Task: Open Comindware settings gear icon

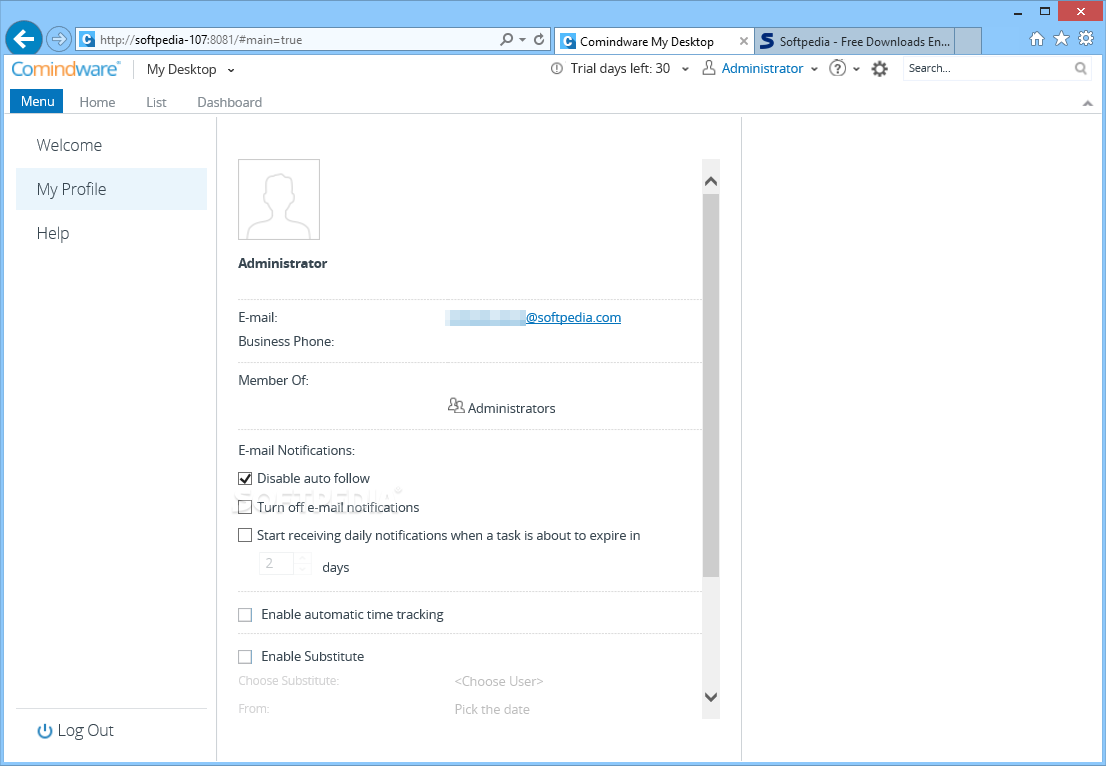Action: pos(879,68)
